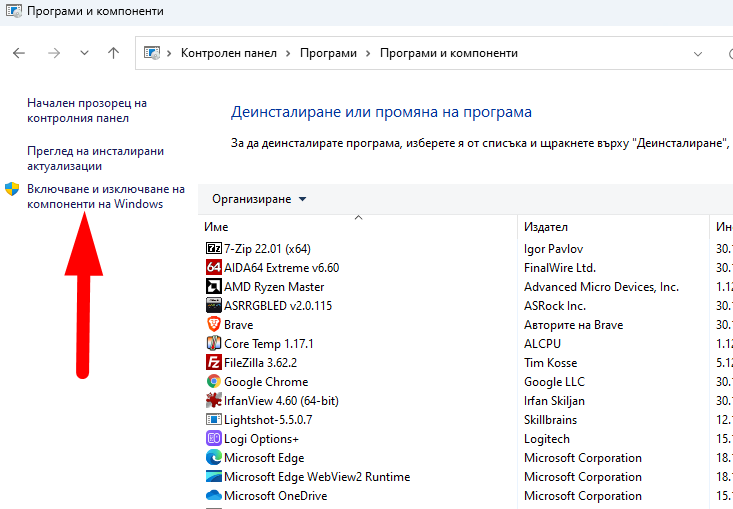Select Brave program name
This screenshot has height=509, width=733.
(x=238, y=325)
